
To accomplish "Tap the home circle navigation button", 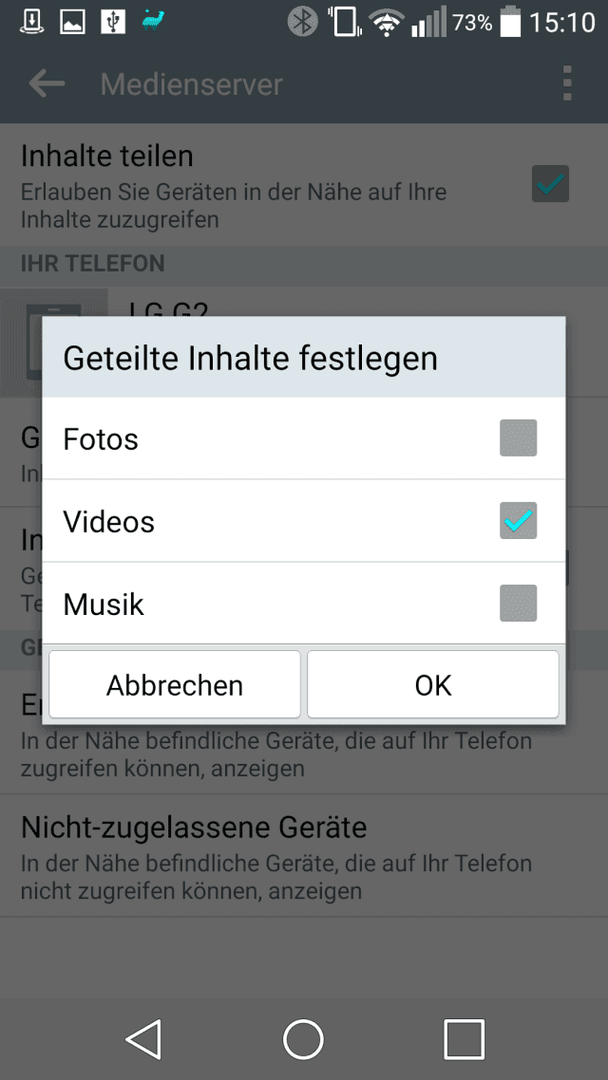I will point(303,1039).
